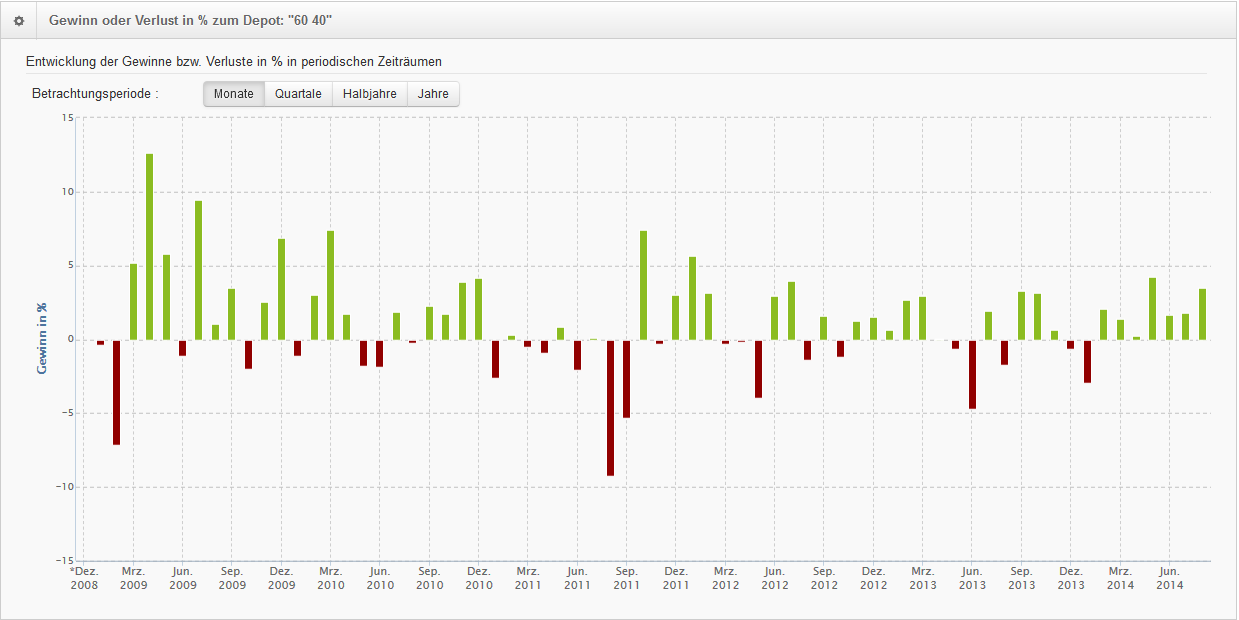This screenshot has width=1239, height=620.
Task: Click the '−10' y-axis value
Action: click(66, 487)
